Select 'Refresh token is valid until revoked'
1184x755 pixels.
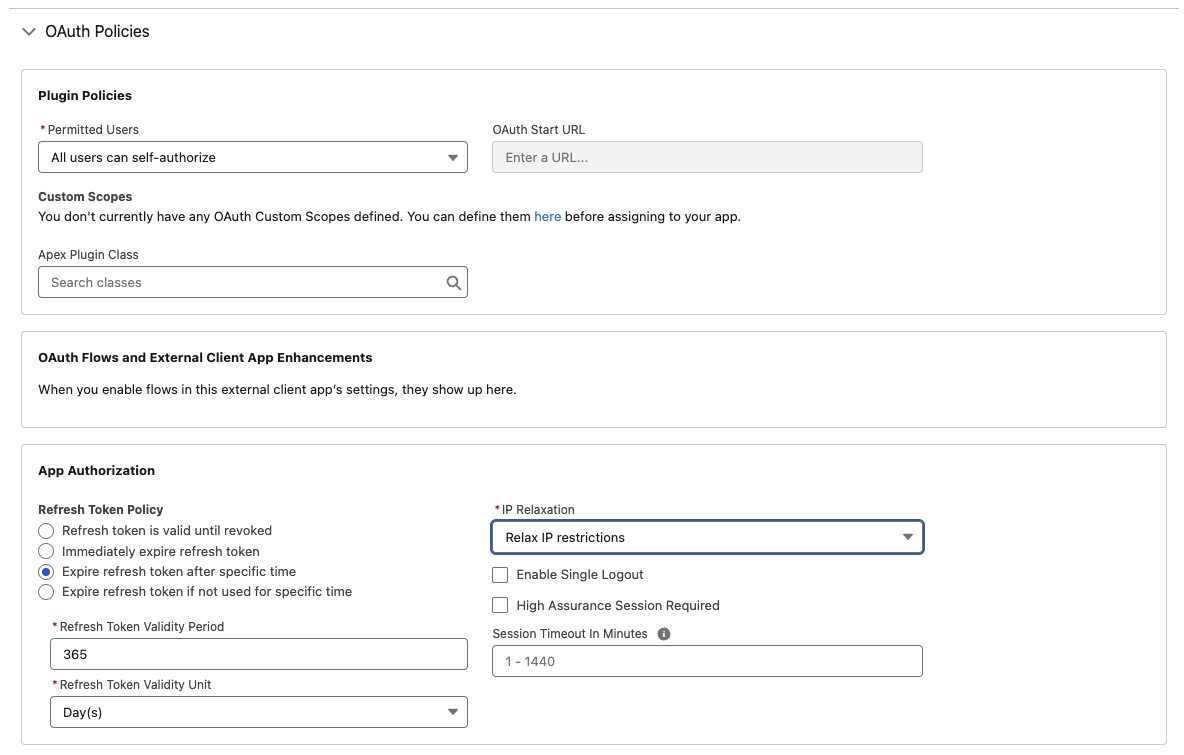pos(45,530)
